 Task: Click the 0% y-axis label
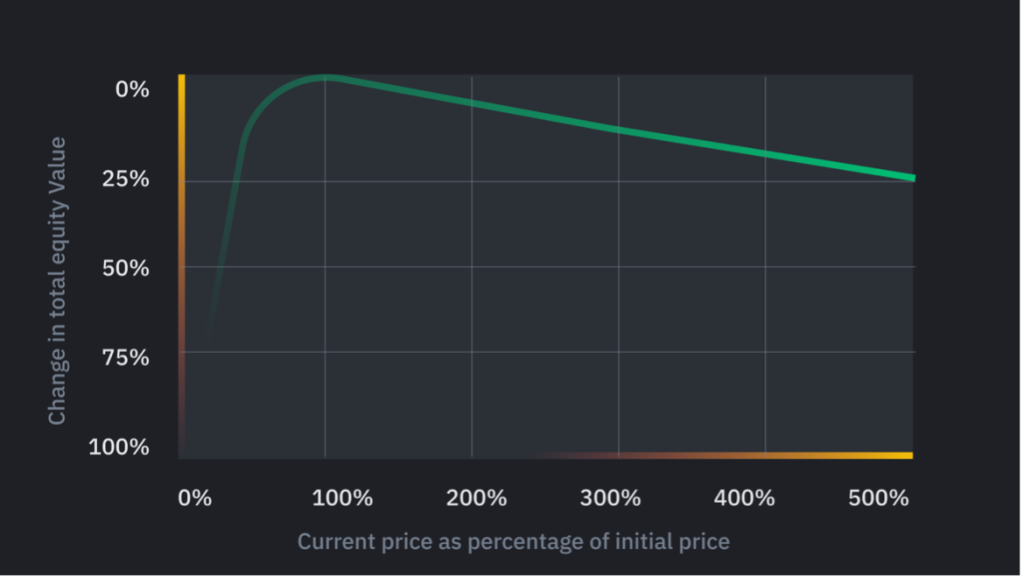(x=133, y=89)
